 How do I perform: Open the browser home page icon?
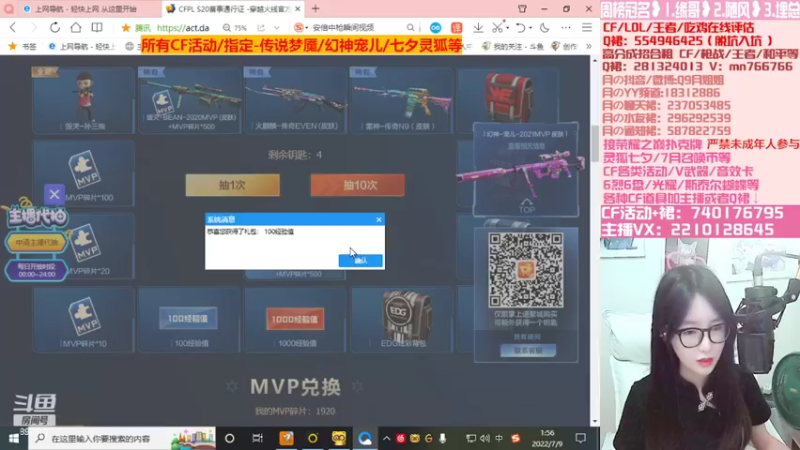(76, 28)
